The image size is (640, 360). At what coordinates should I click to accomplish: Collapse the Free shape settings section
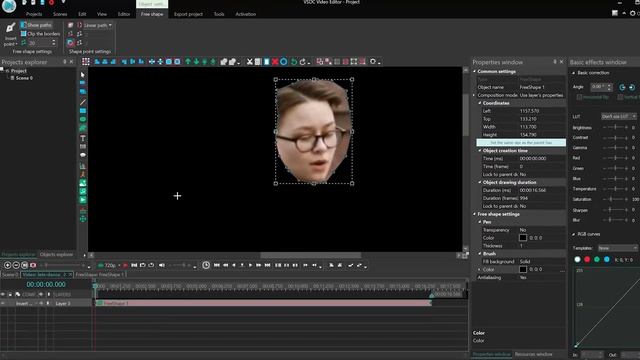pyautogui.click(x=475, y=214)
